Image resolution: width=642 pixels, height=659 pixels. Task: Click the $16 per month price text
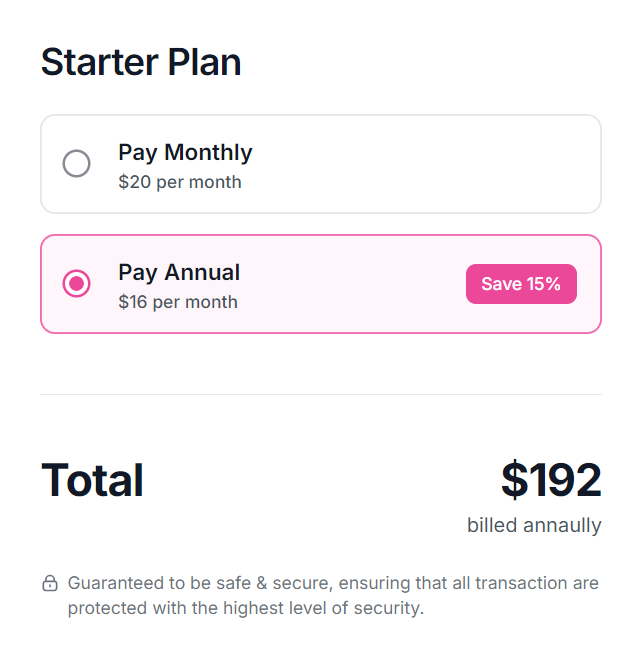tap(178, 302)
